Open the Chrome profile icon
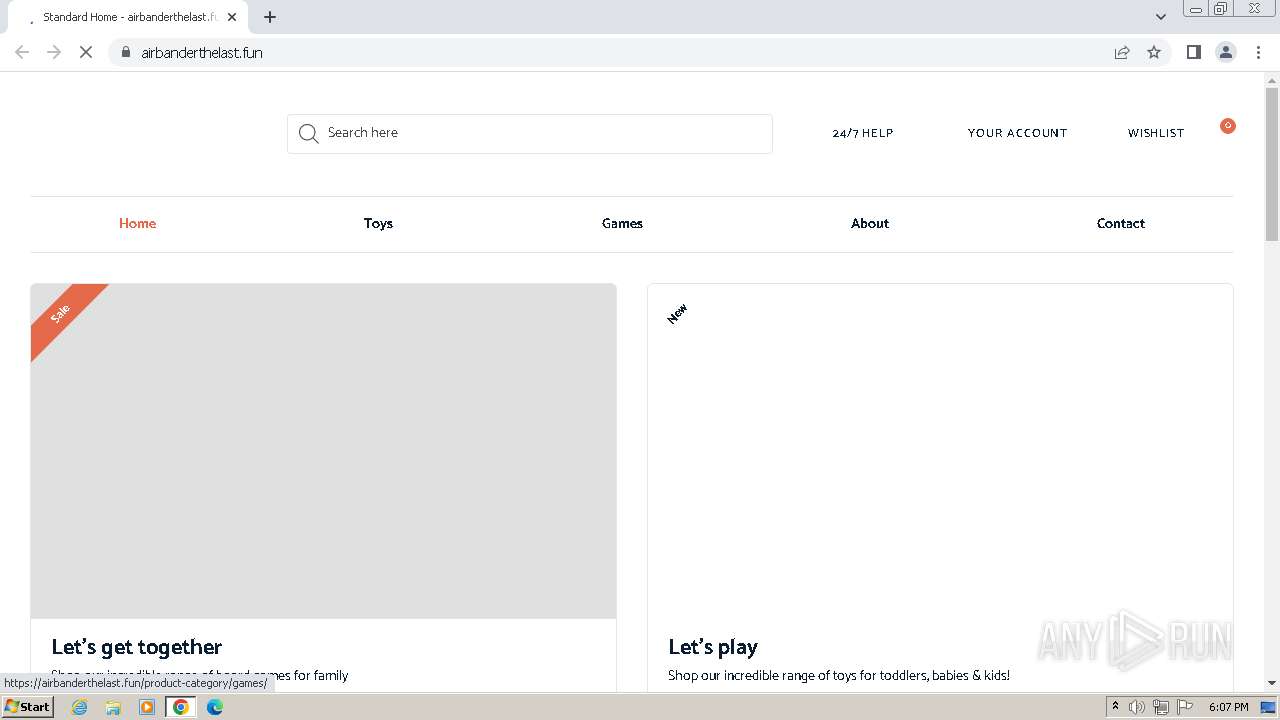This screenshot has width=1280, height=720. (x=1226, y=52)
